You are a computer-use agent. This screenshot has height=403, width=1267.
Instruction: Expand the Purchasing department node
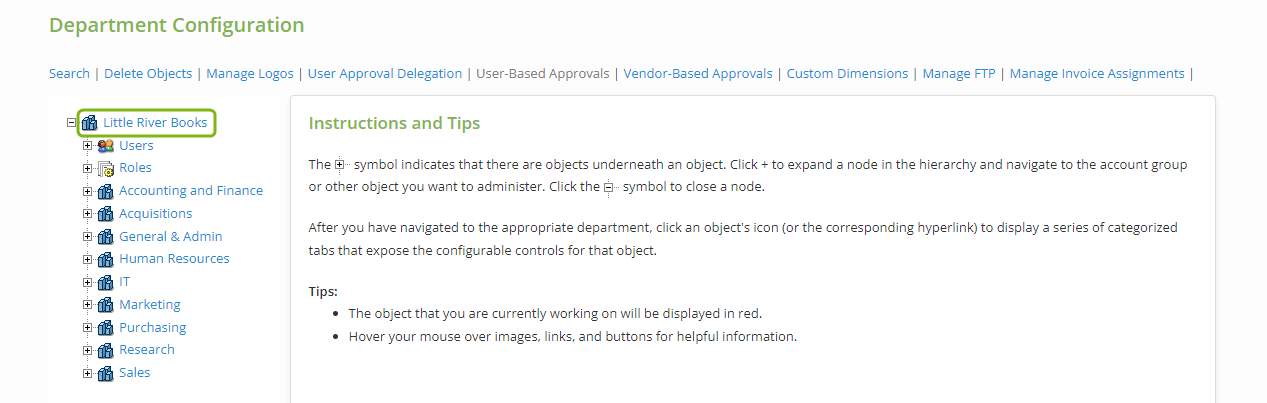88,327
